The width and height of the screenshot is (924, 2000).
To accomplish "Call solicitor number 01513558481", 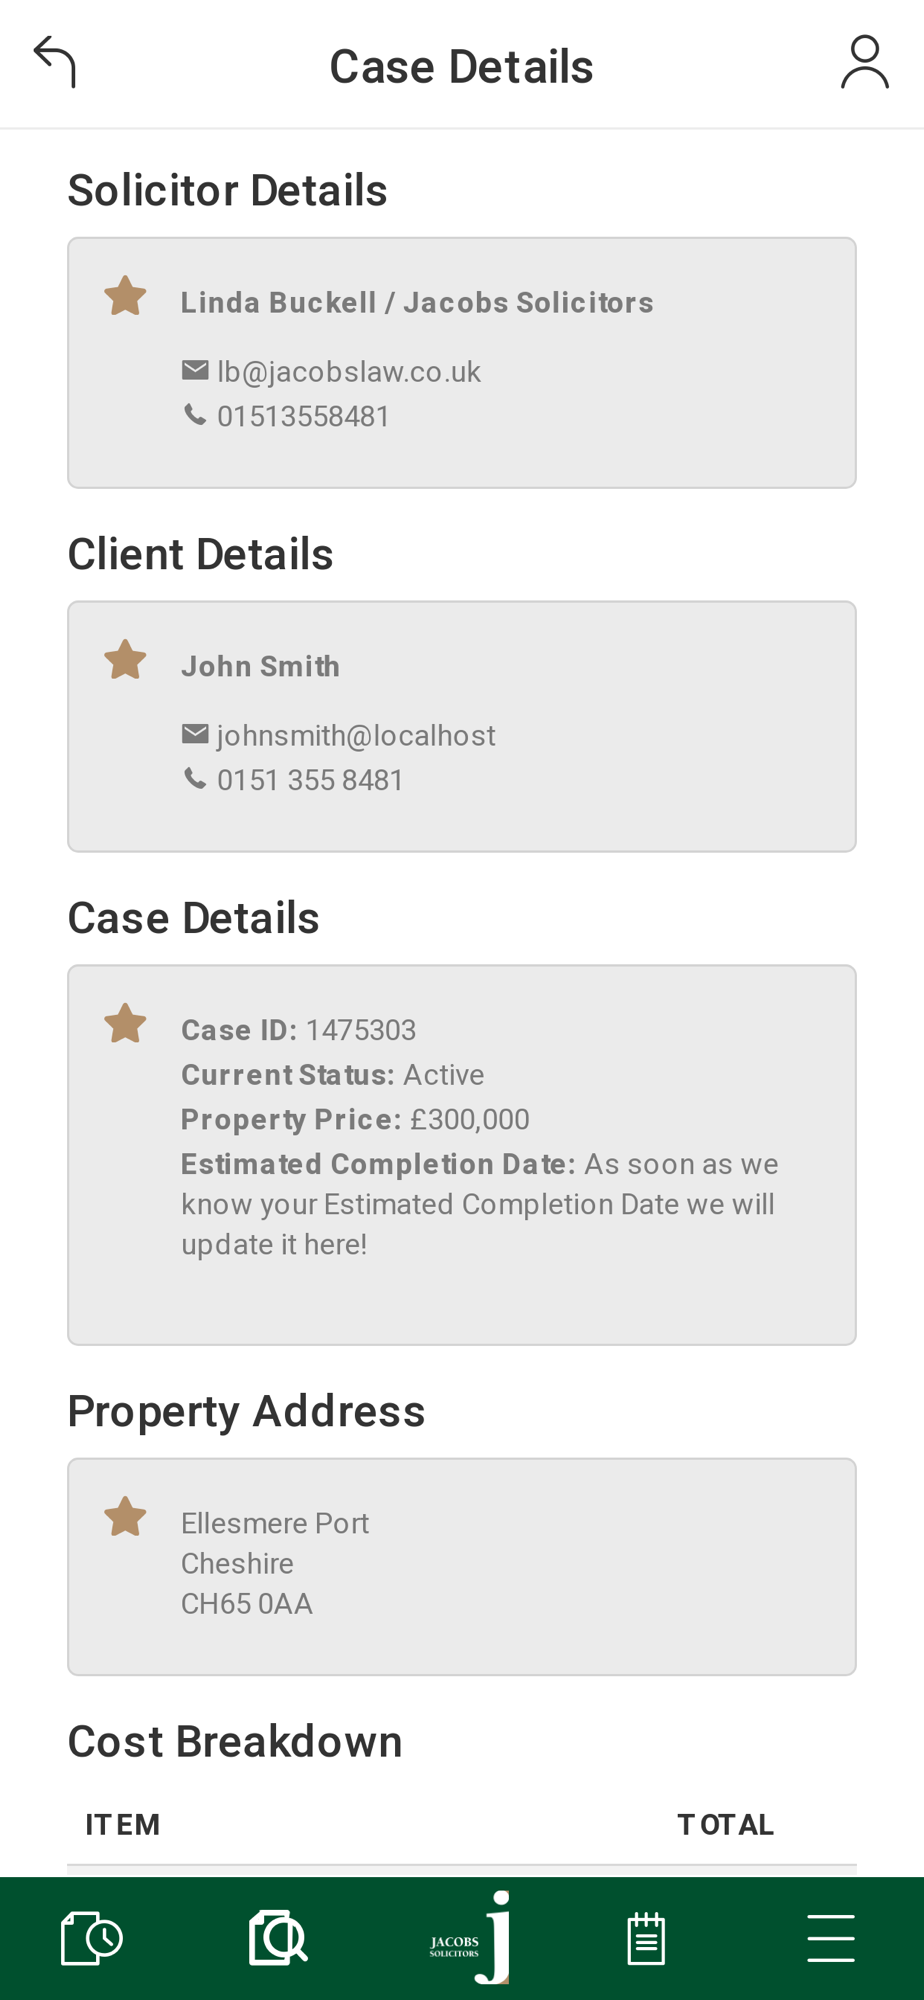I will 303,416.
